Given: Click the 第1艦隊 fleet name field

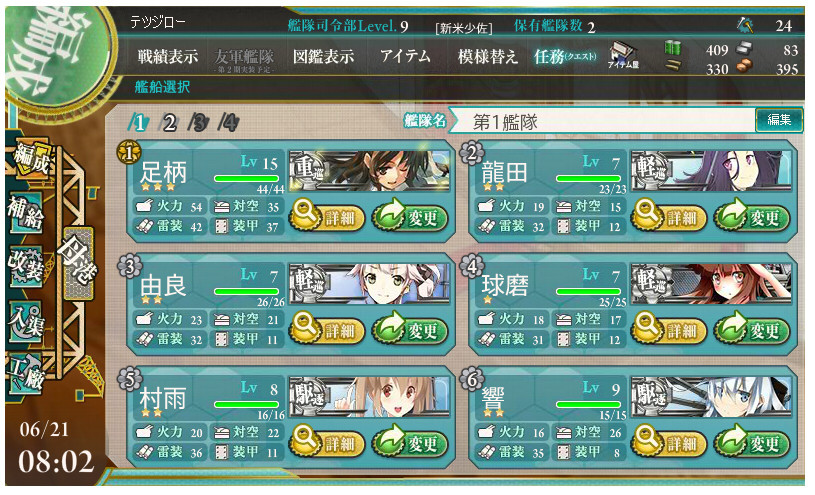Looking at the screenshot, I should tap(604, 121).
